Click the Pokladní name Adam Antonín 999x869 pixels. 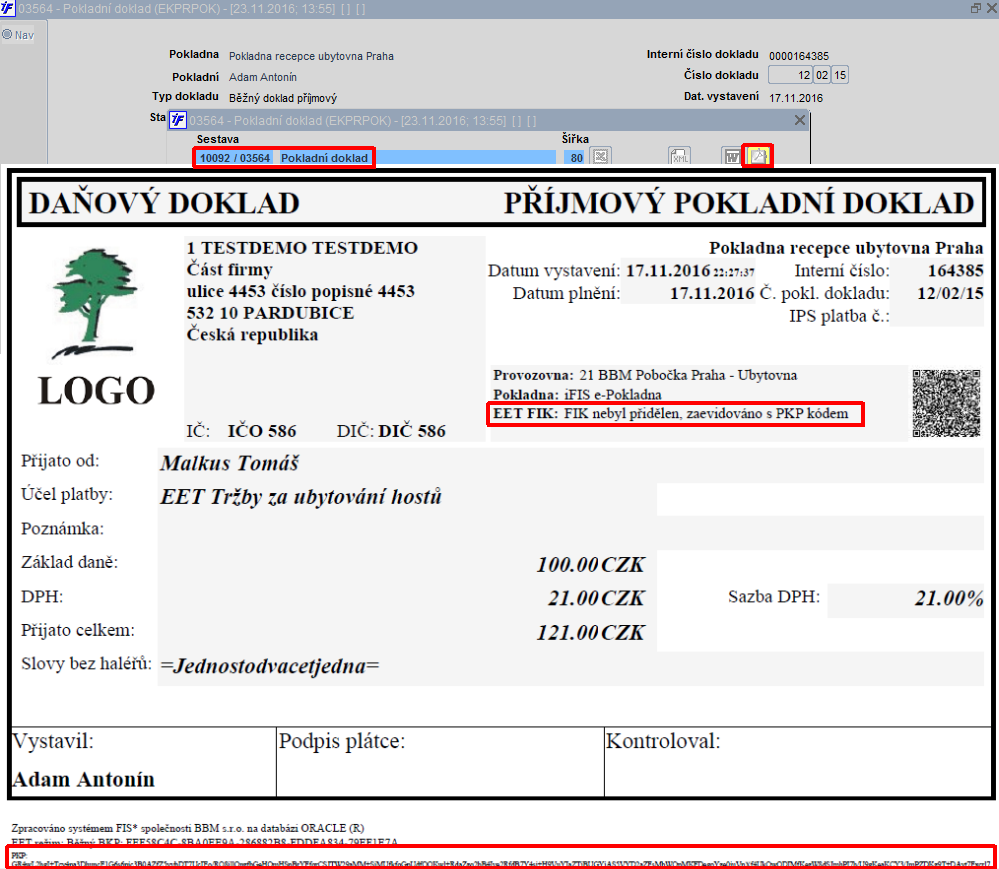(x=262, y=77)
